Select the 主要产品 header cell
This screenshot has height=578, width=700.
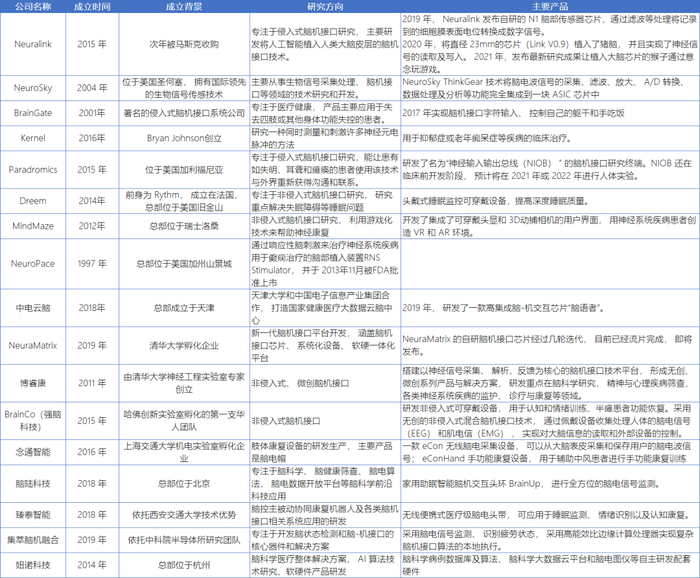click(x=550, y=6)
